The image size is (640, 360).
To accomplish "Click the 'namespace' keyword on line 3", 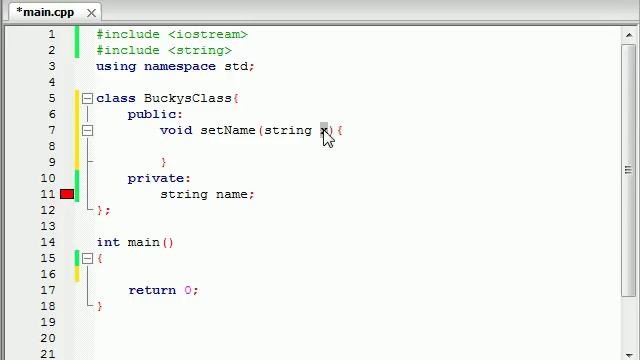I will 180,67.
